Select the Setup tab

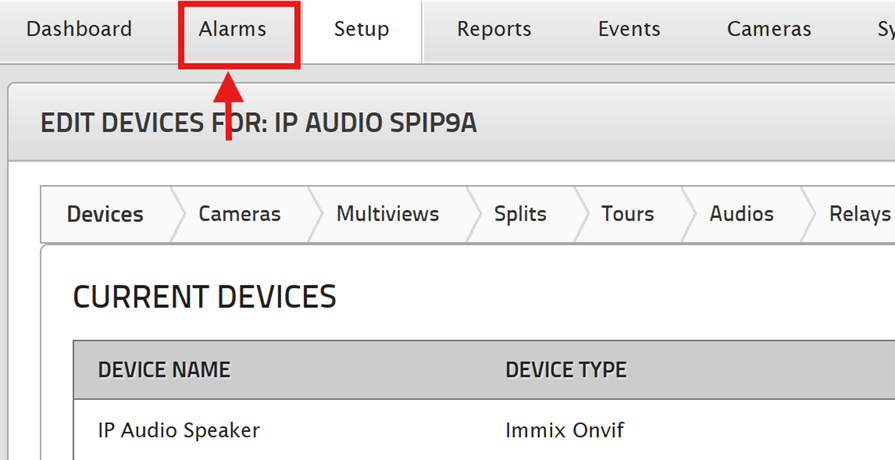click(361, 29)
